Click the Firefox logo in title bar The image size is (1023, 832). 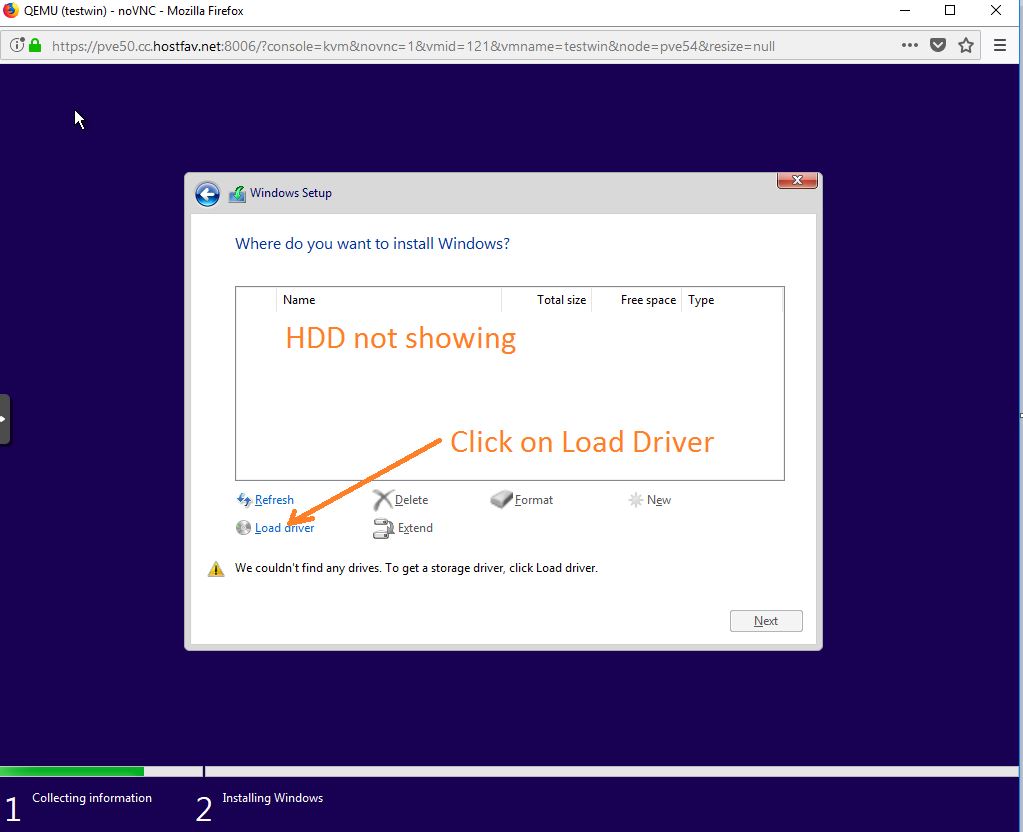10,10
